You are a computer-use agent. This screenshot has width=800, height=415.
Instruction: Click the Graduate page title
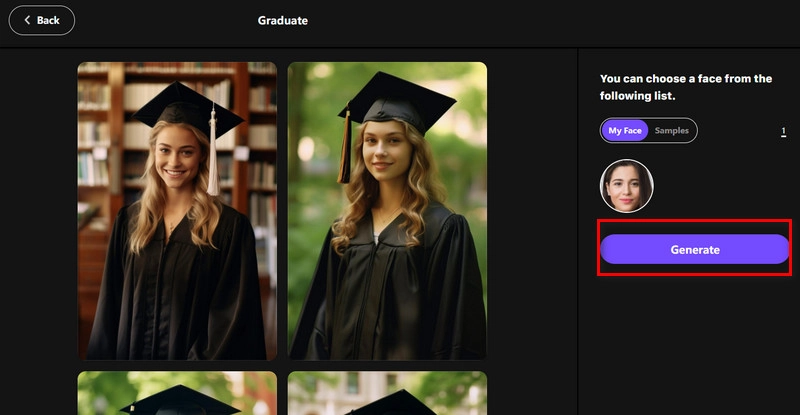[283, 20]
